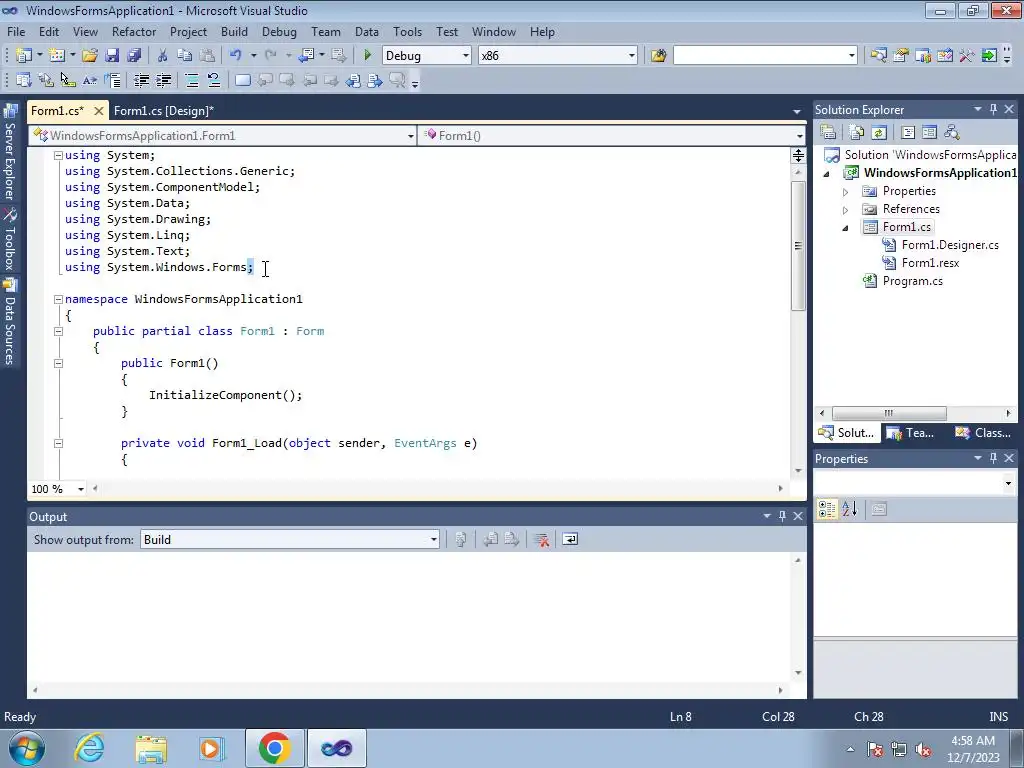Screen dimensions: 1024x768
Task: Click the Alphabetical sort icon in Properties
Action: pyautogui.click(x=850, y=509)
